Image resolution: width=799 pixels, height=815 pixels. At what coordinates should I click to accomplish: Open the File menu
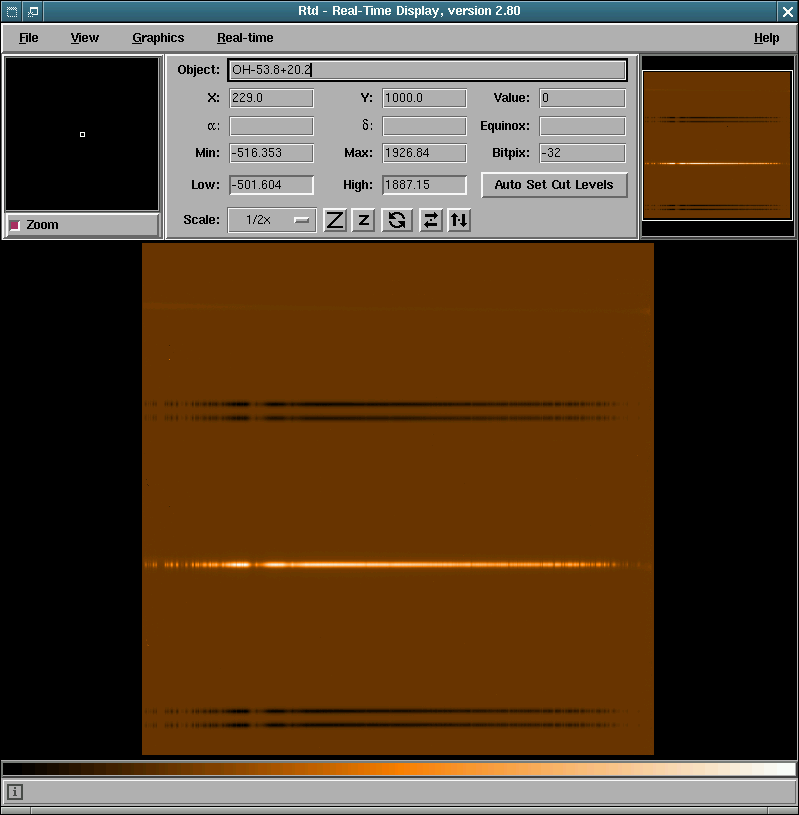29,38
